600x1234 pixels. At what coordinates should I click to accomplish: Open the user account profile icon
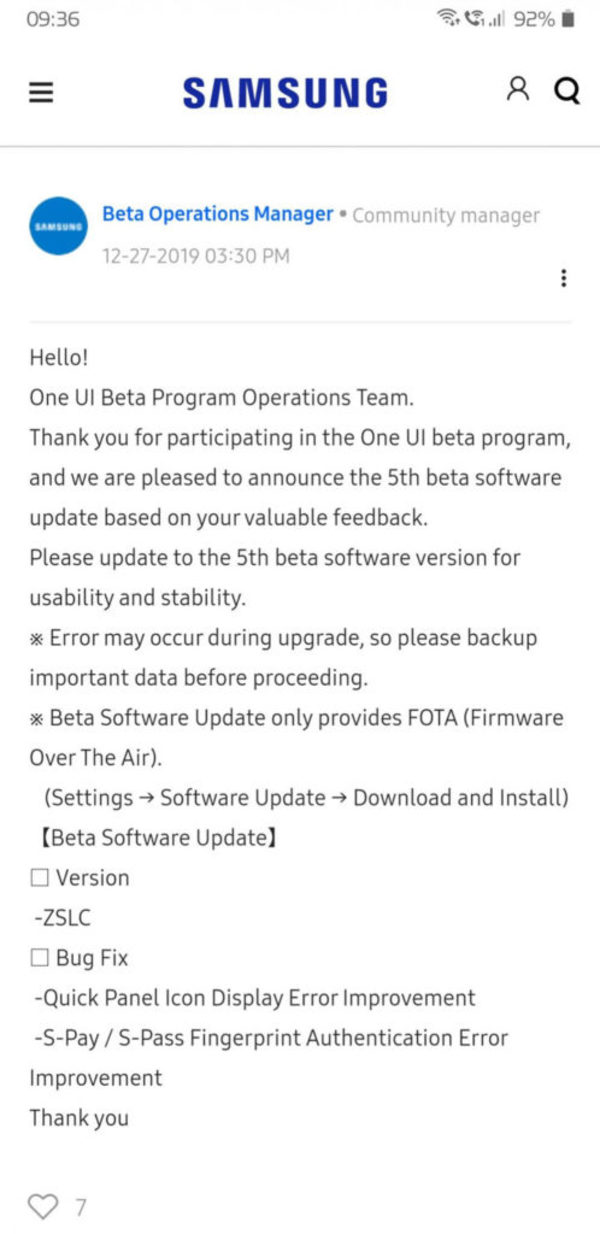coord(517,91)
